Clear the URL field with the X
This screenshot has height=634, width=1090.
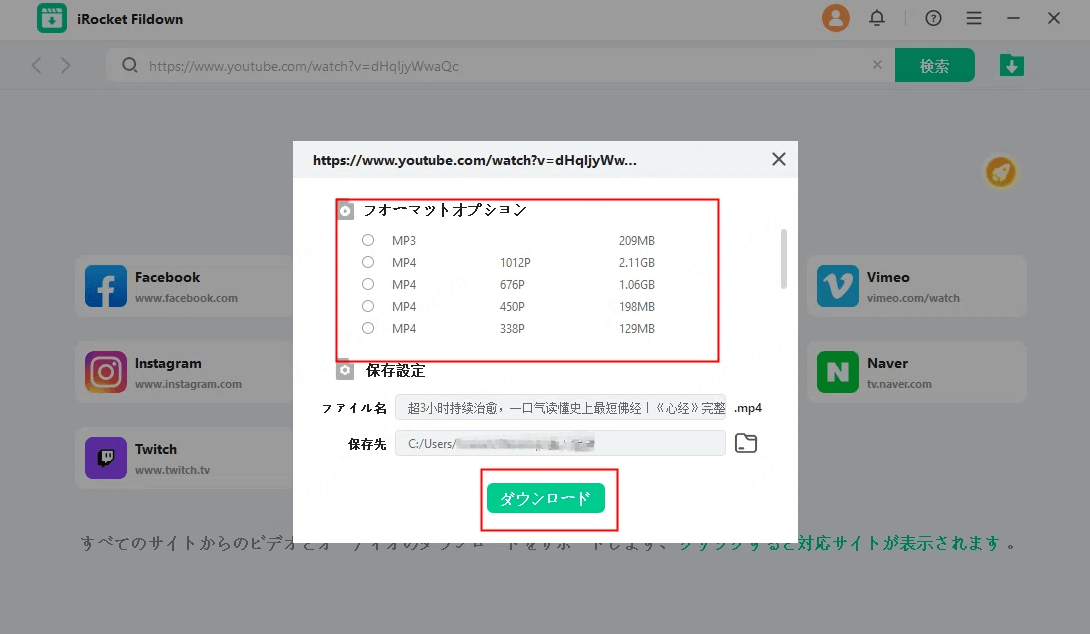tap(877, 65)
